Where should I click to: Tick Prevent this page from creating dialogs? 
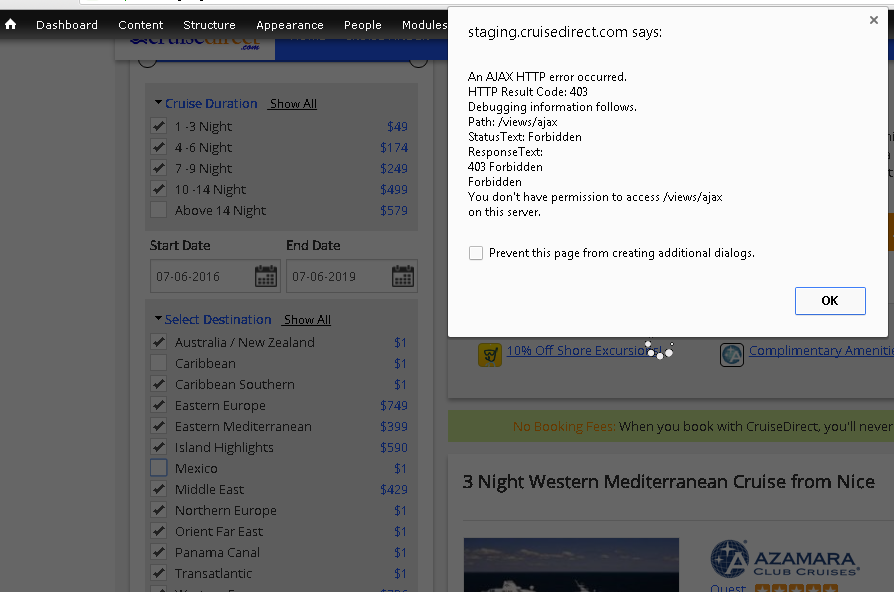point(476,253)
